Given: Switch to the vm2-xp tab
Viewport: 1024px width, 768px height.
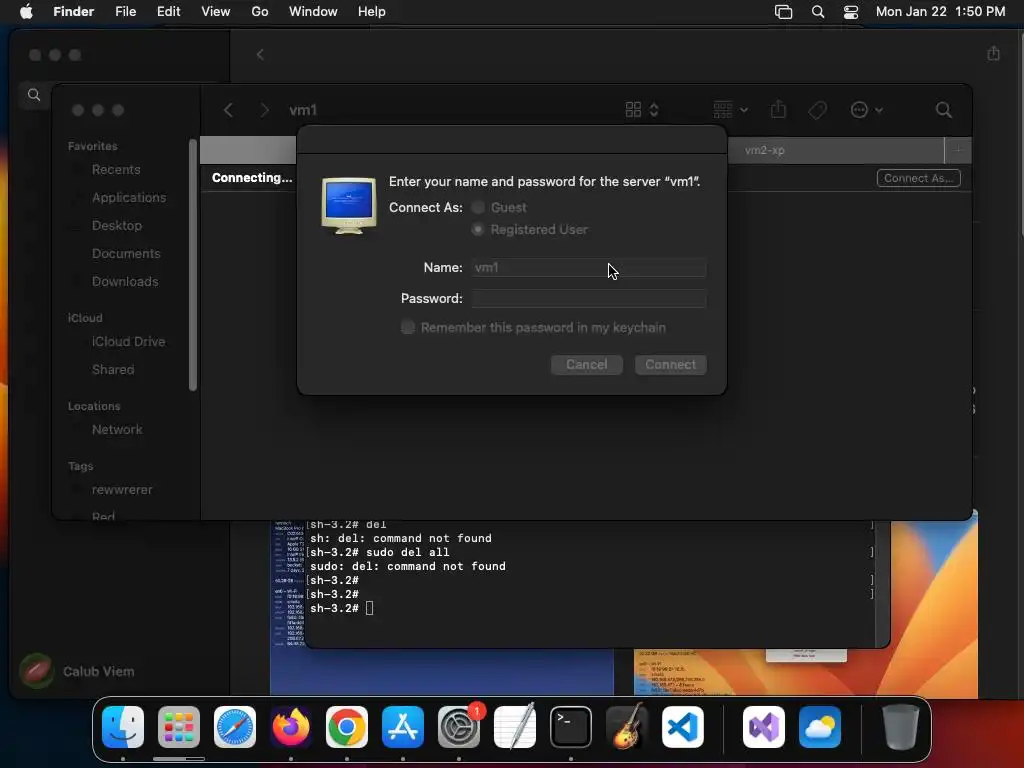Looking at the screenshot, I should [764, 150].
